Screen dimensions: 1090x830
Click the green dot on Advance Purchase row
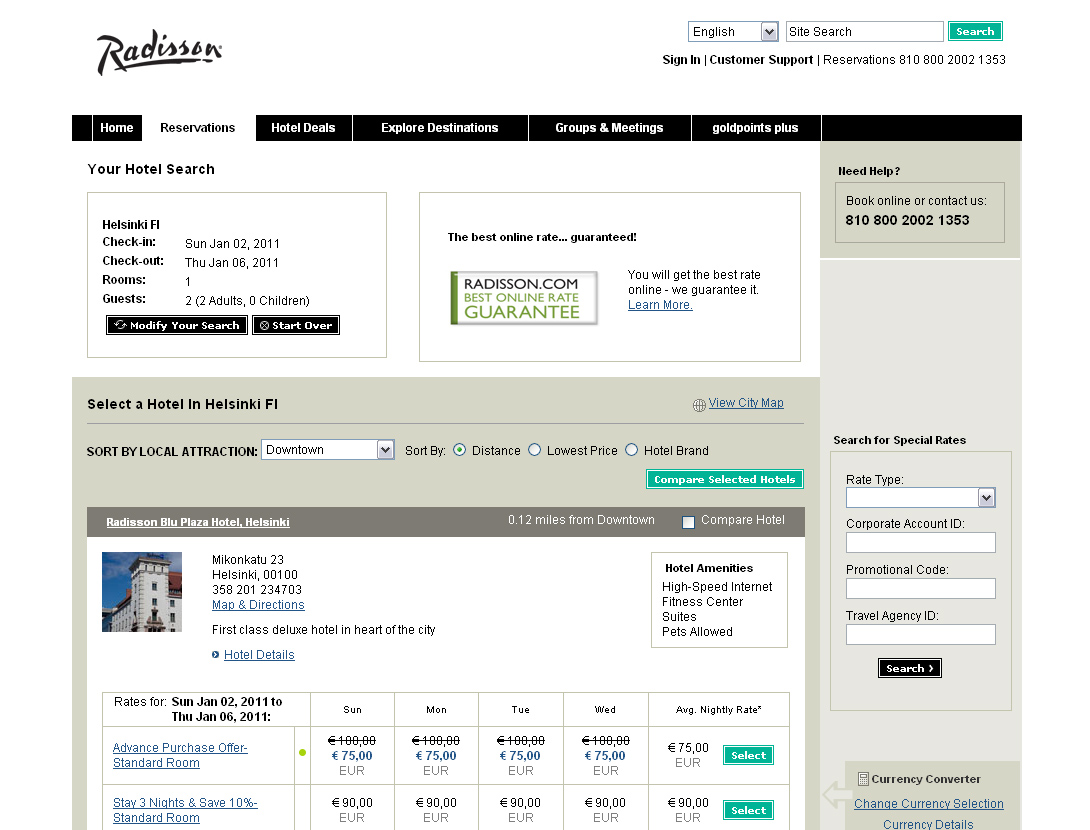coord(302,752)
